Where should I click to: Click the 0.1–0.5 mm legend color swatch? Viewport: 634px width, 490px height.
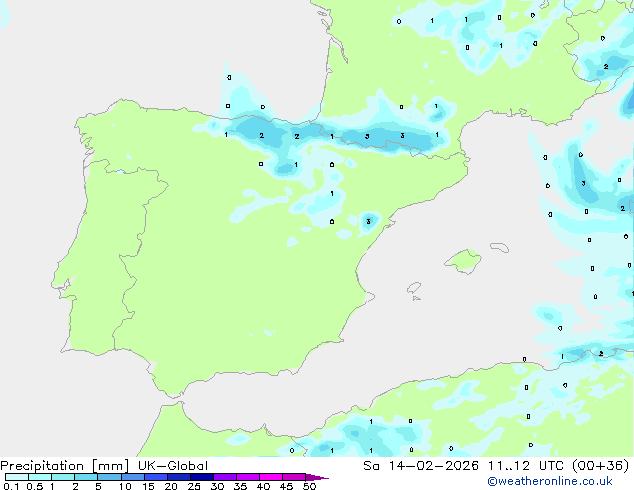click(17, 477)
